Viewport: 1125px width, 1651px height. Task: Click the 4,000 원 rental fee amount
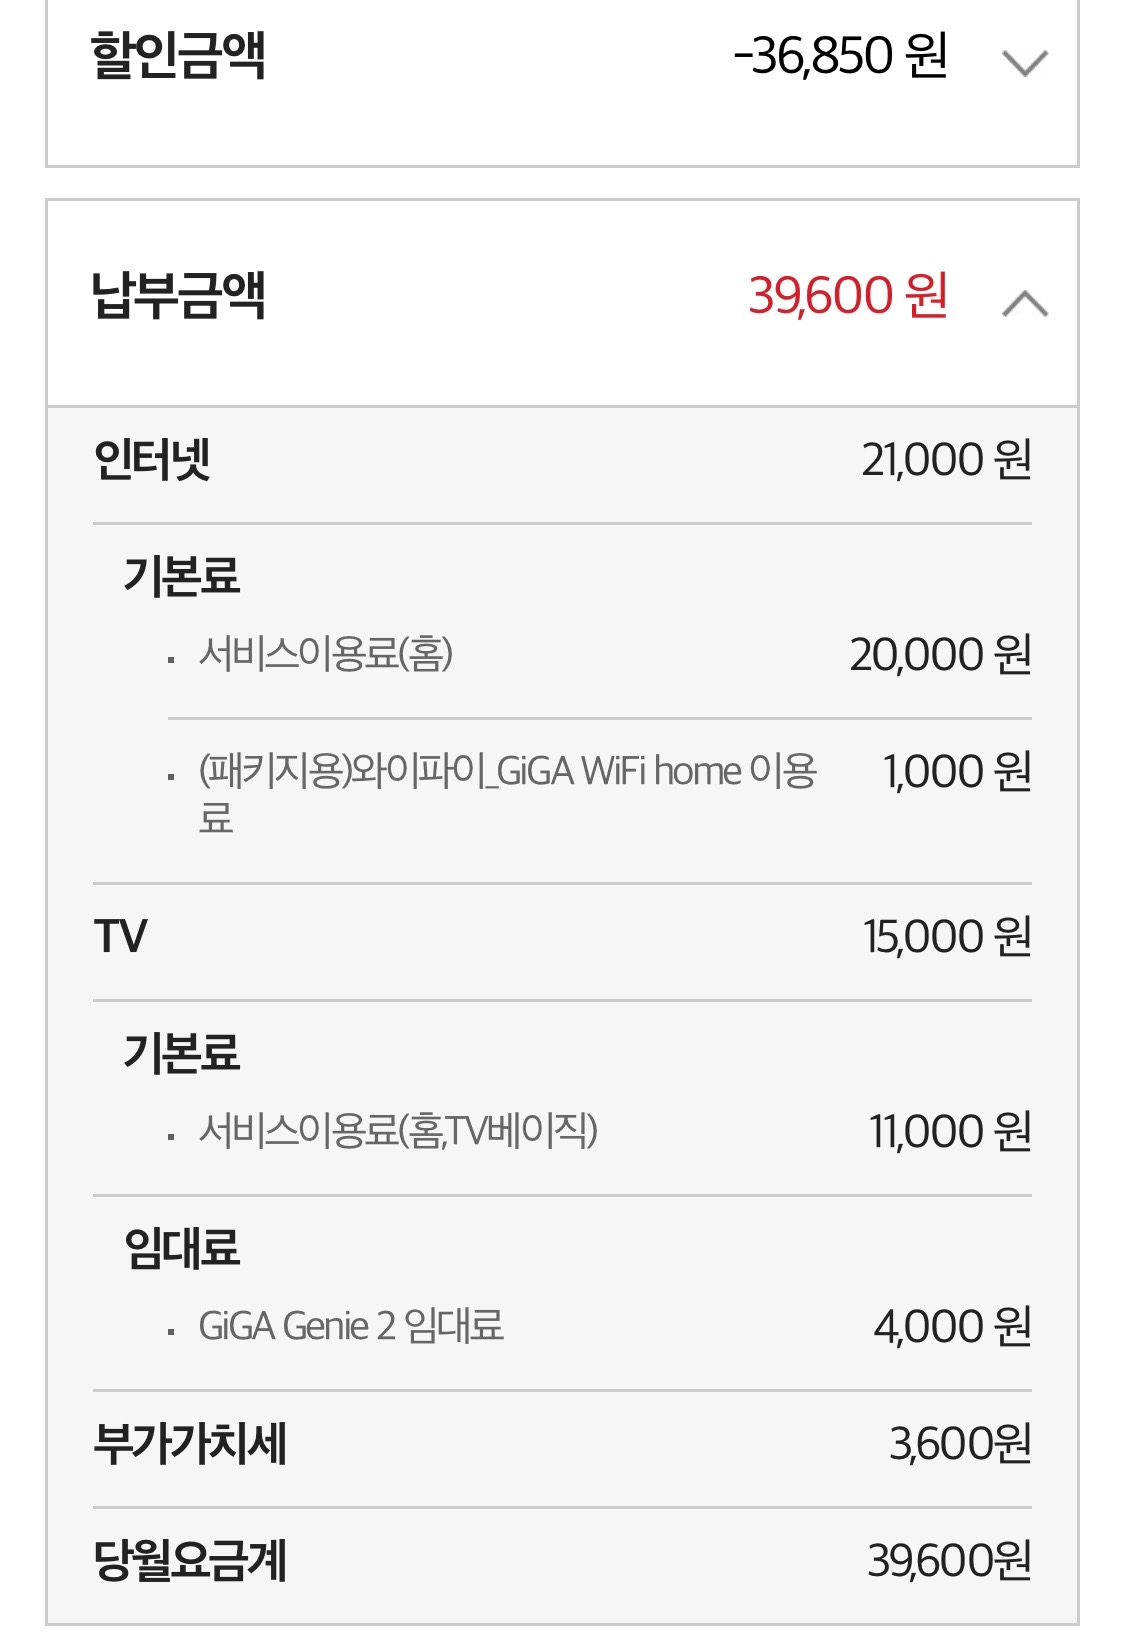point(952,1326)
